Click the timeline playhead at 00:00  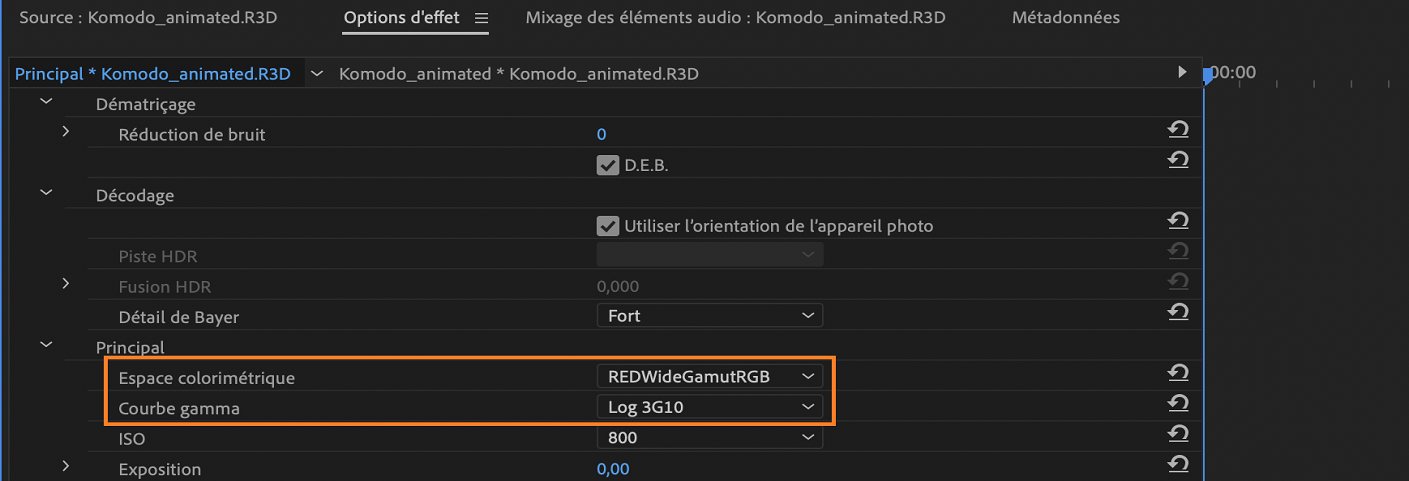coord(1209,74)
